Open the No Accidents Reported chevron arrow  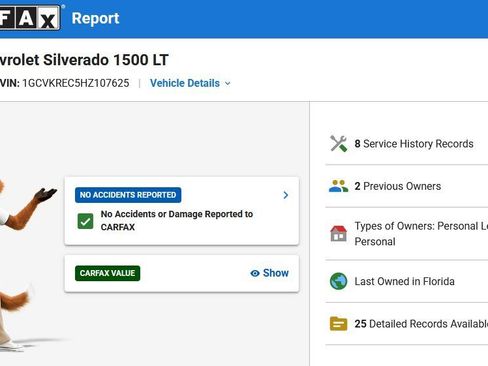(x=286, y=195)
